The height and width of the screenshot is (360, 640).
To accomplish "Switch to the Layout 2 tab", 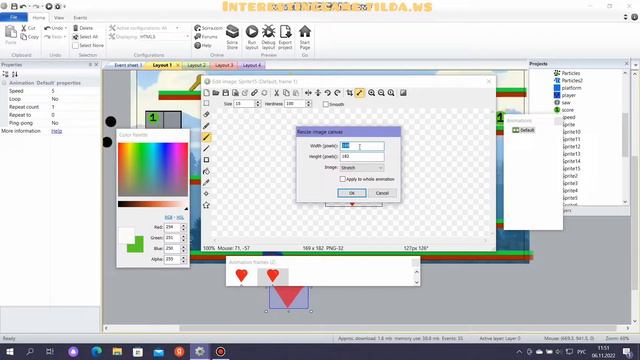I will coord(196,65).
